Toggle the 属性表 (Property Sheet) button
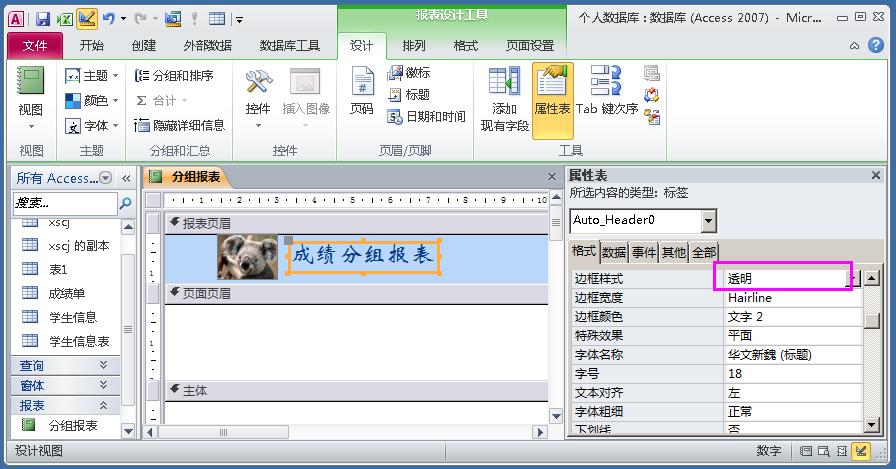The width and height of the screenshot is (896, 469). [x=552, y=101]
